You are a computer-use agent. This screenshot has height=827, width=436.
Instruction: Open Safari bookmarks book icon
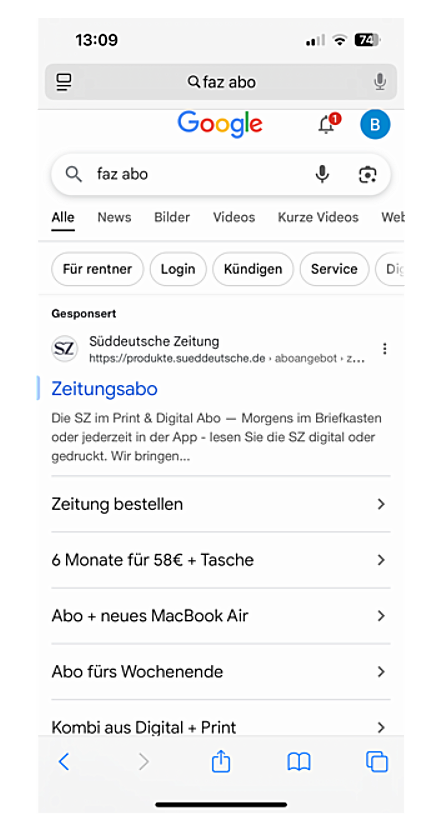pos(299,762)
